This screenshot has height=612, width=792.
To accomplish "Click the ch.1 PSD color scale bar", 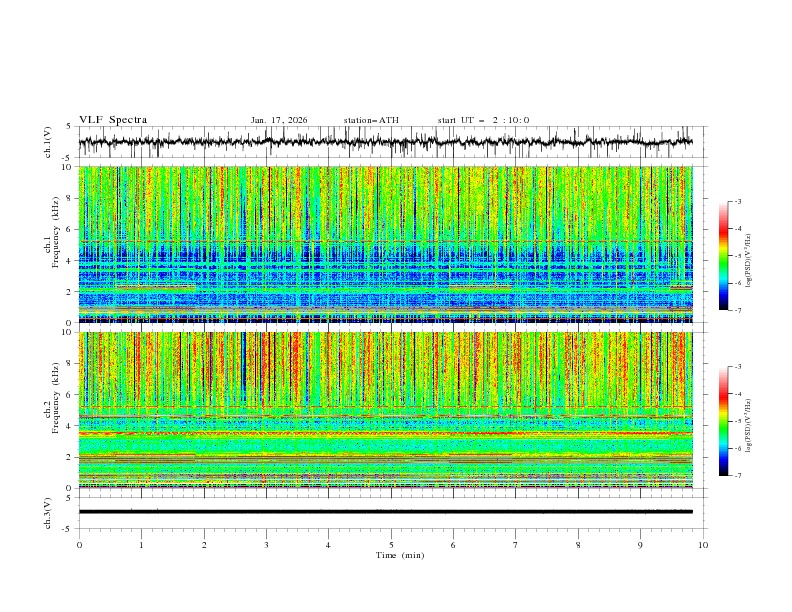I will coord(723,256).
